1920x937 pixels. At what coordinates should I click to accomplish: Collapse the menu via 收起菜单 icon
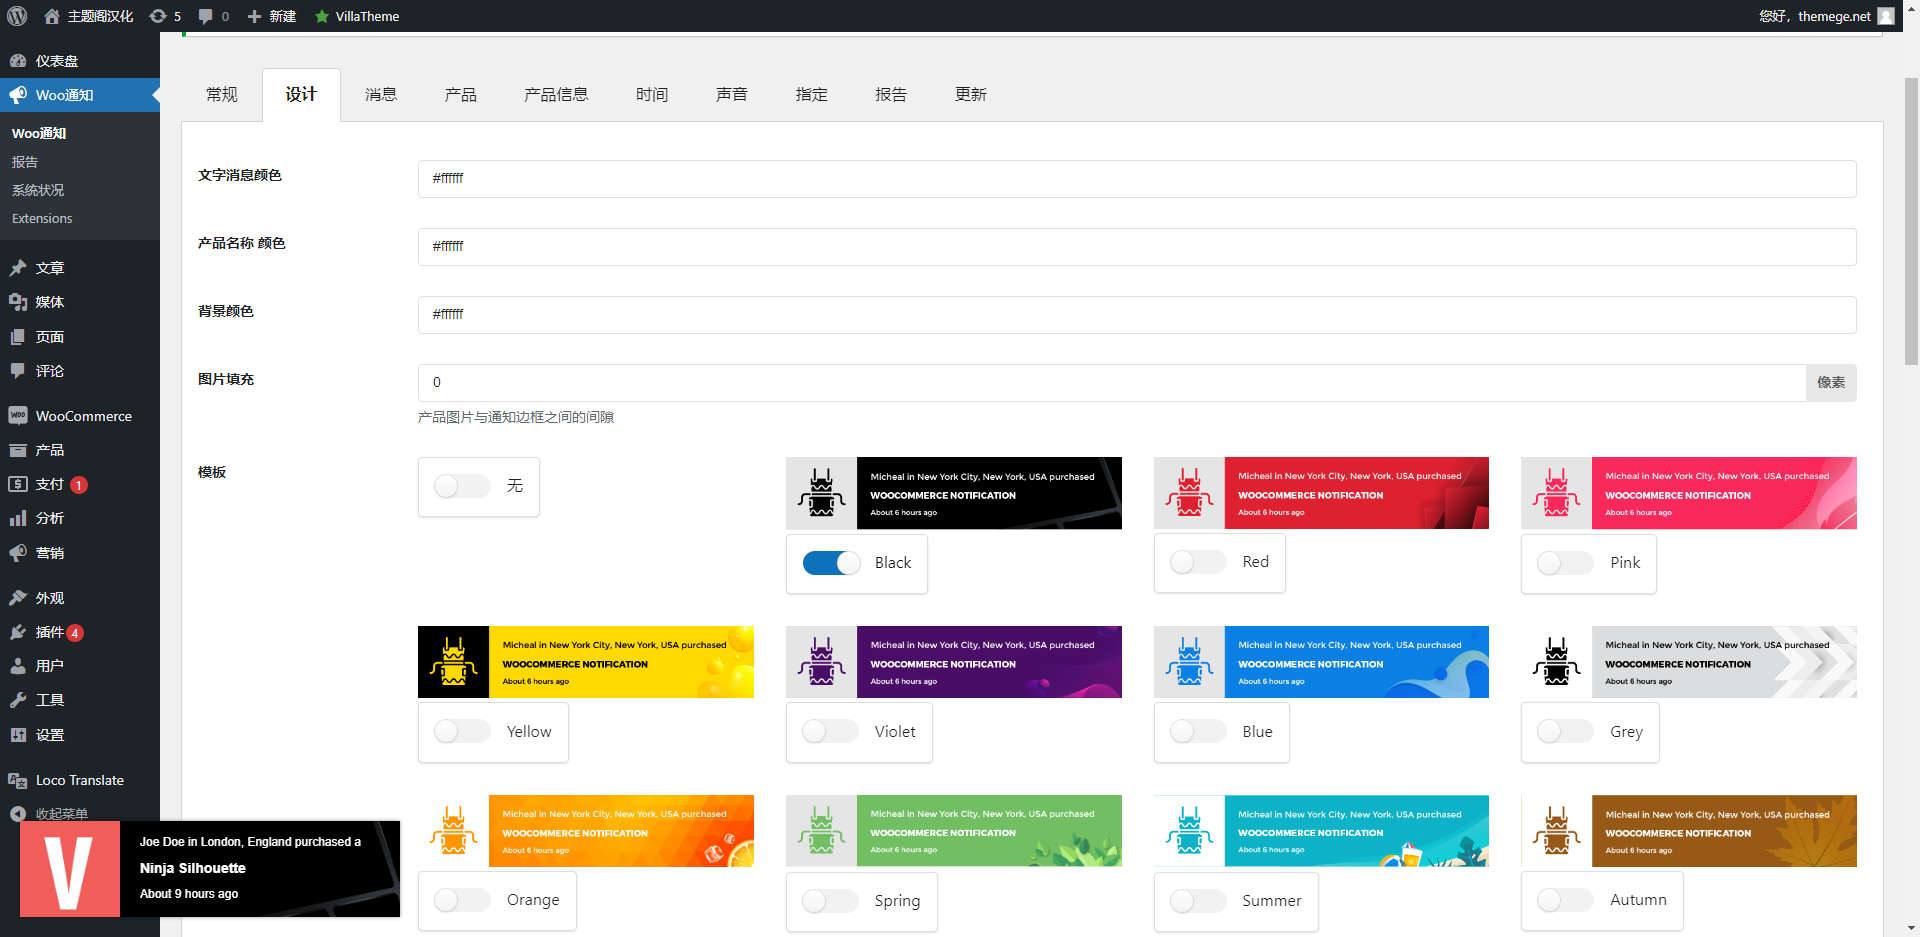coord(18,814)
